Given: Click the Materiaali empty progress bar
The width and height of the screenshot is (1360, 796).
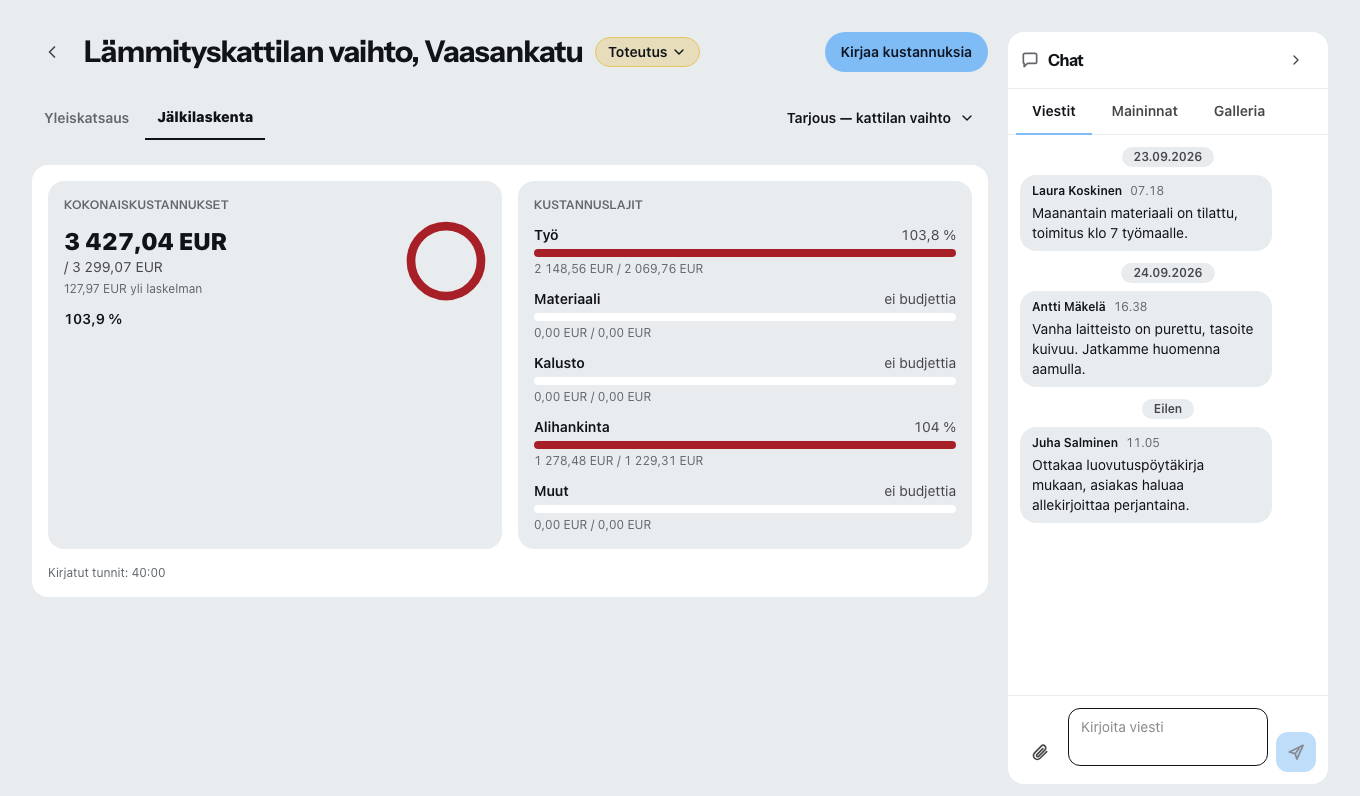Looking at the screenshot, I should pyautogui.click(x=745, y=317).
